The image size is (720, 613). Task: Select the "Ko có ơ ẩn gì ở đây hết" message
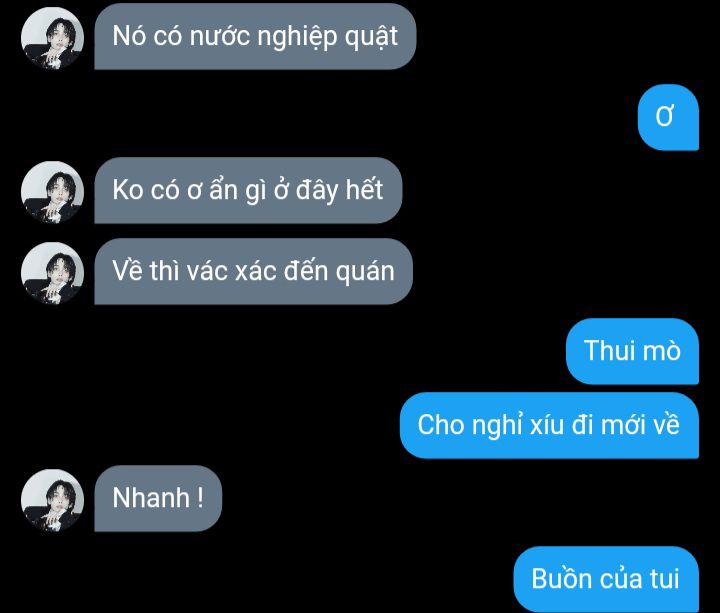click(x=248, y=190)
